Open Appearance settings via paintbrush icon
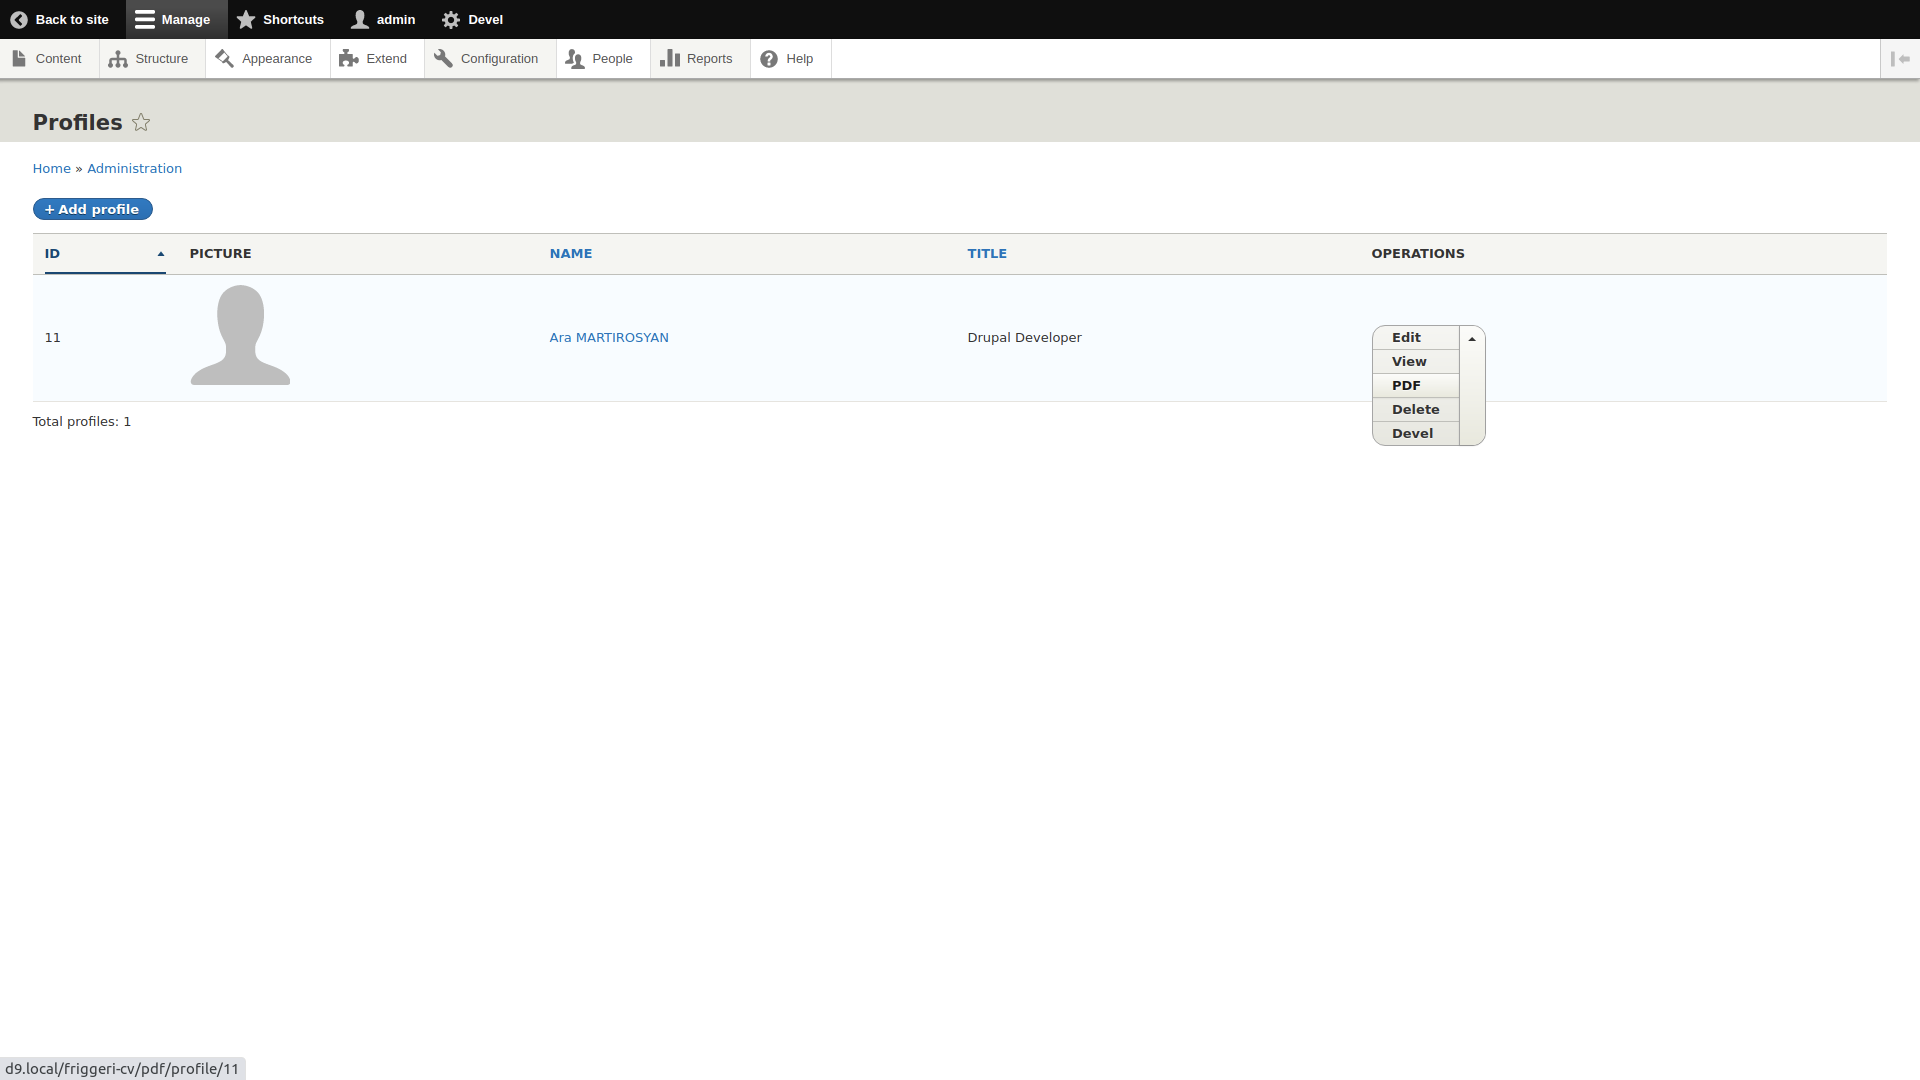Screen dimensions: 1920x1080 pos(224,58)
